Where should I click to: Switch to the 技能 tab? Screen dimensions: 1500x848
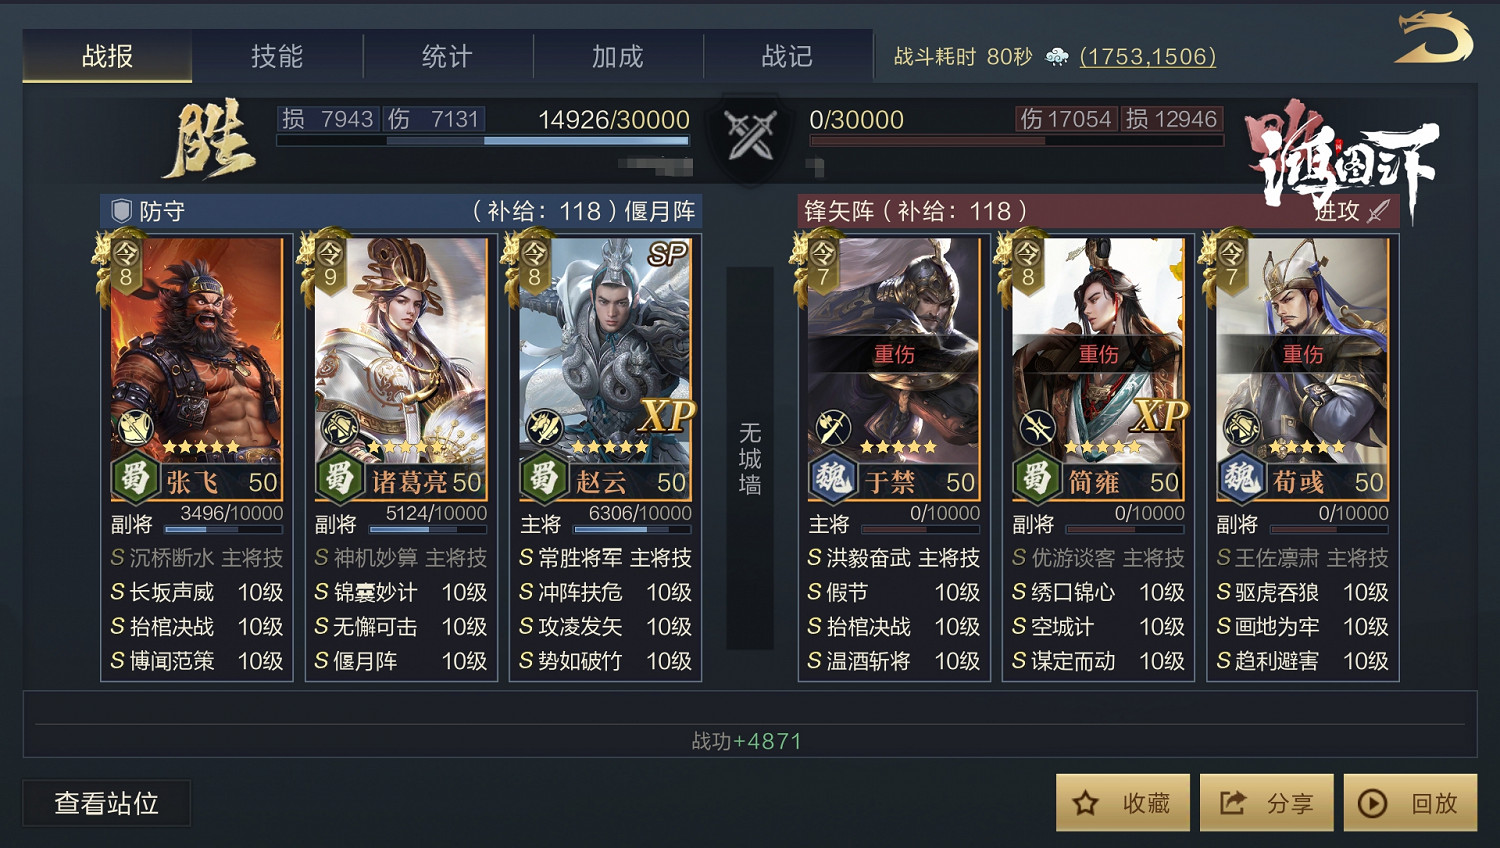277,56
